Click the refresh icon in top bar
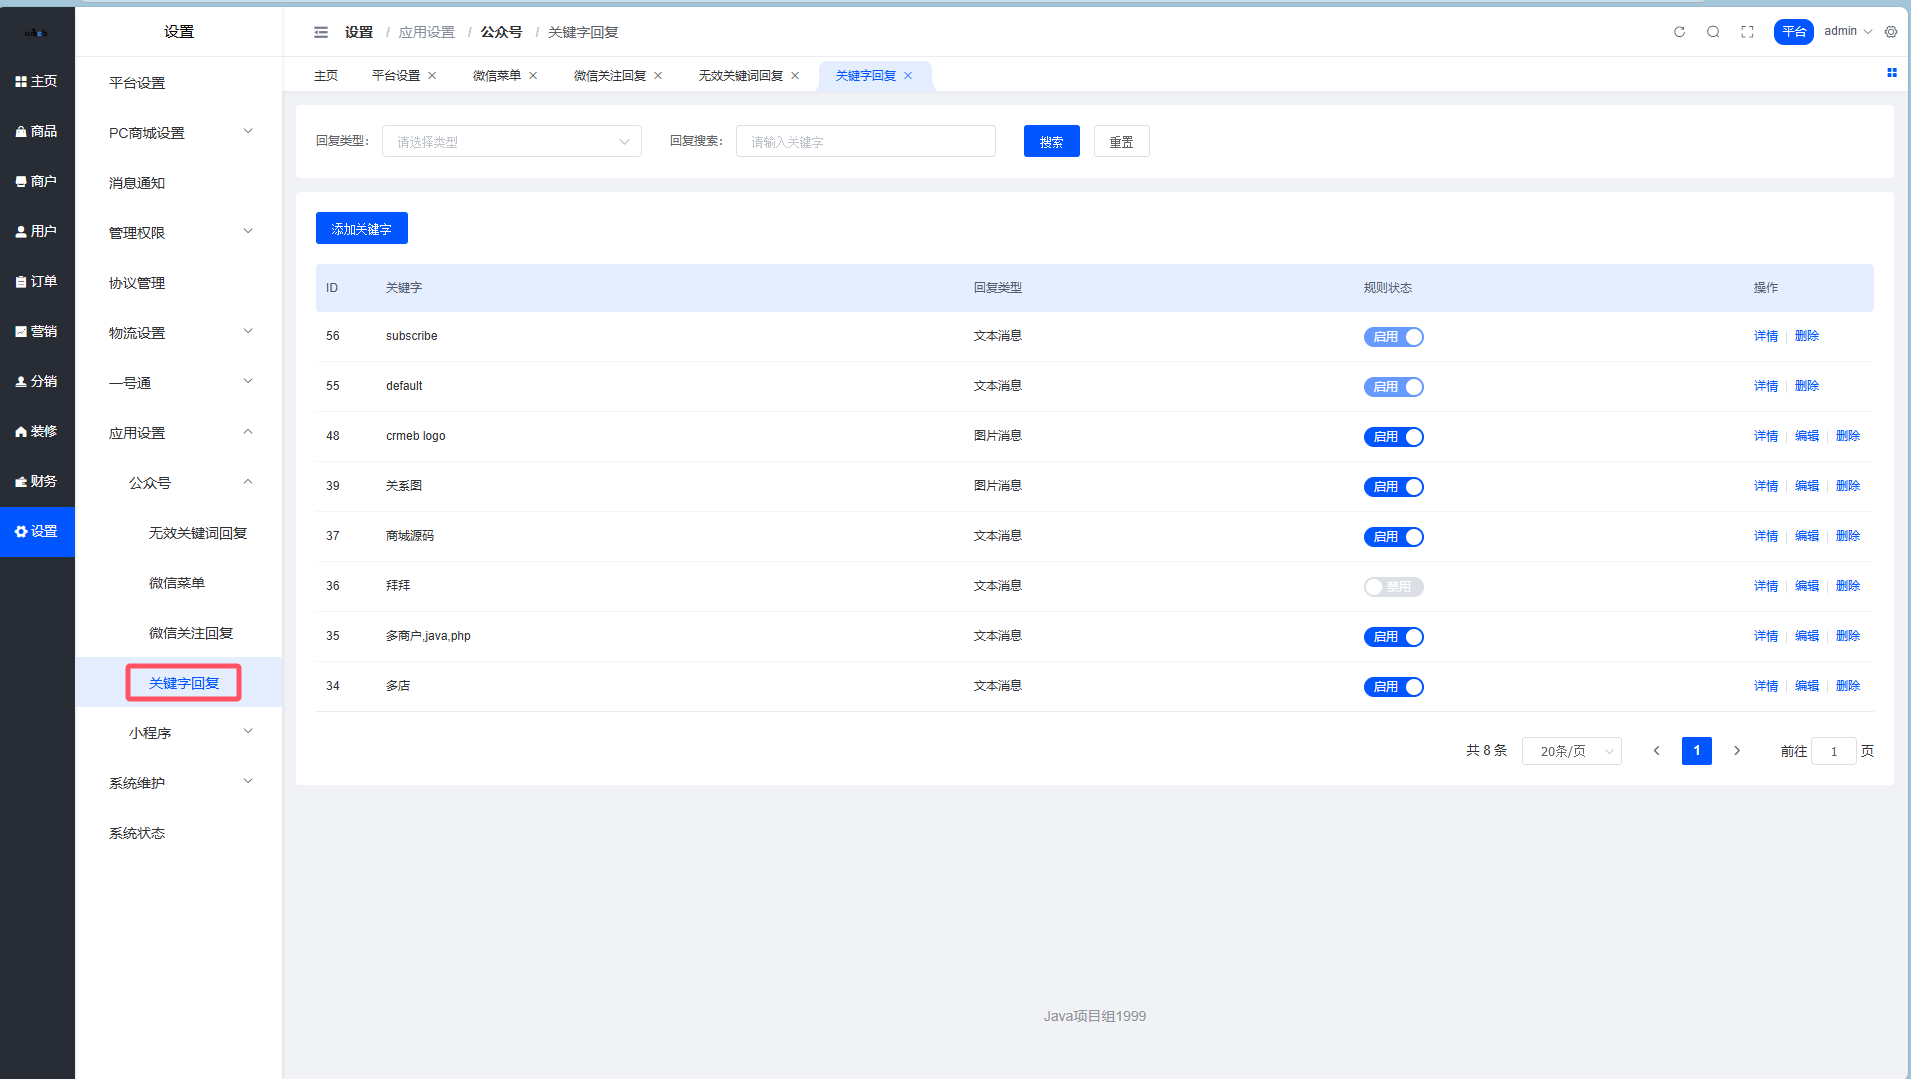The height and width of the screenshot is (1079, 1911). [x=1679, y=32]
